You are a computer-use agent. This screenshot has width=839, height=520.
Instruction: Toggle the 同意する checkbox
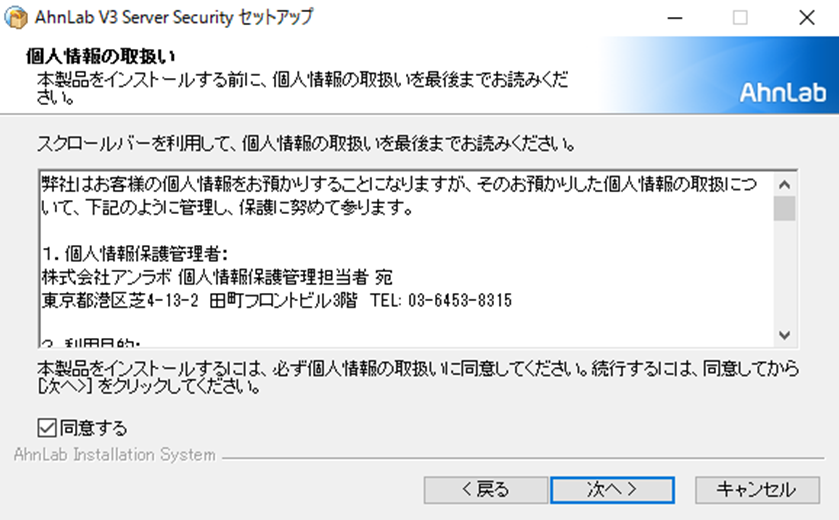pos(47,428)
